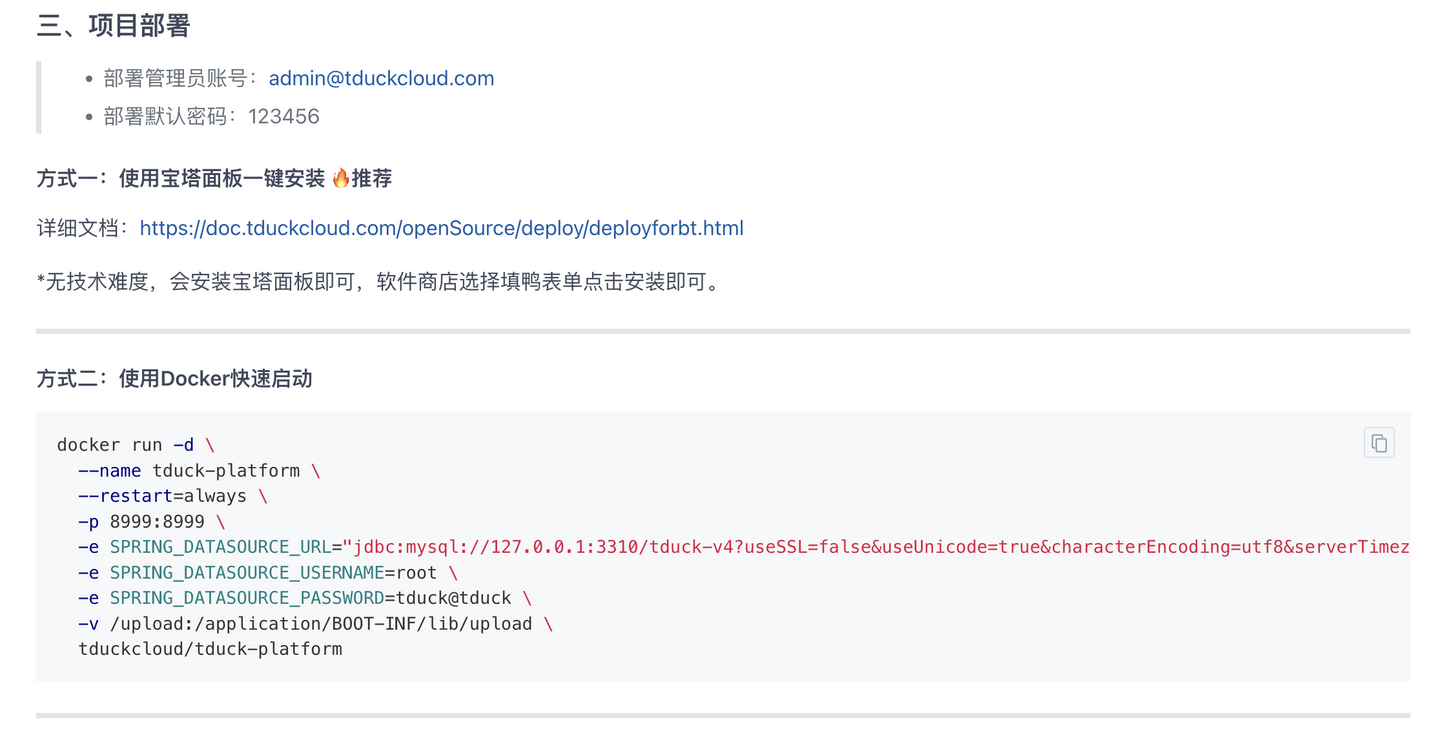This screenshot has width=1440, height=744.
Task: Click the tduckcloud/tduck-platform image name
Action: coord(210,649)
